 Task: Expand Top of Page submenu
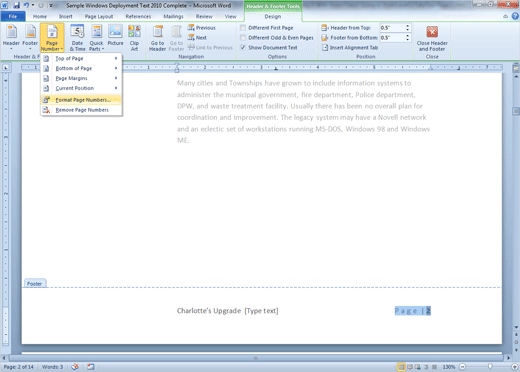(x=81, y=58)
